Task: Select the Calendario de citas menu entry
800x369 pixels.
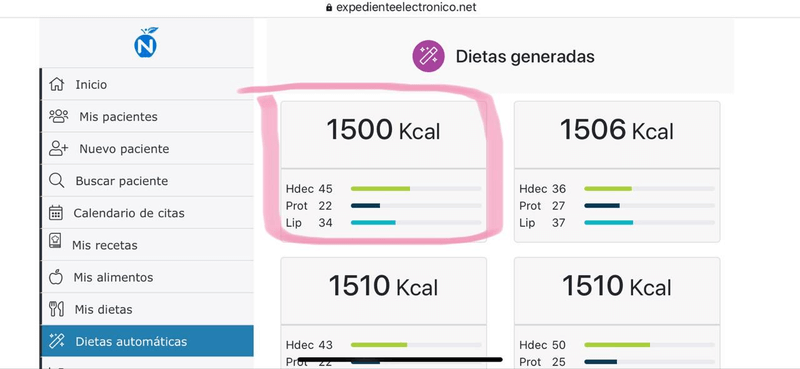Action: tap(147, 213)
